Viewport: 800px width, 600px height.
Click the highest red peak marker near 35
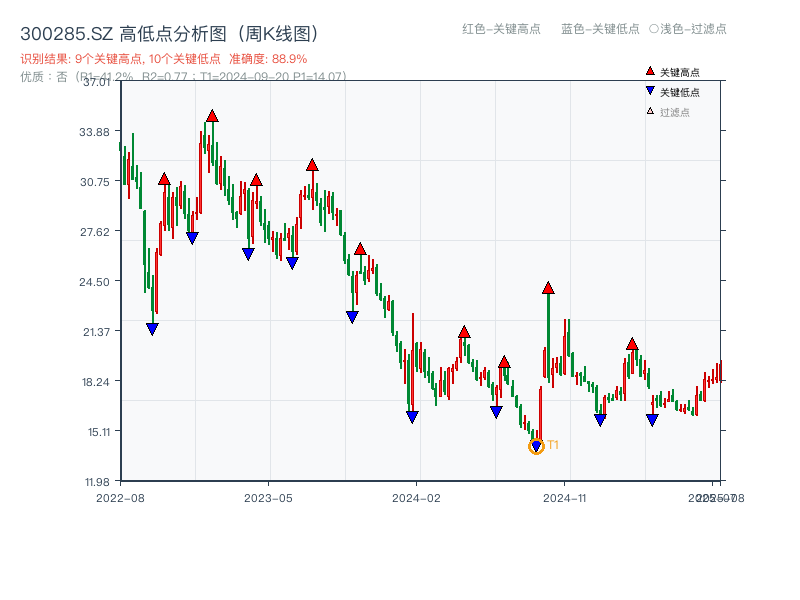[213, 115]
